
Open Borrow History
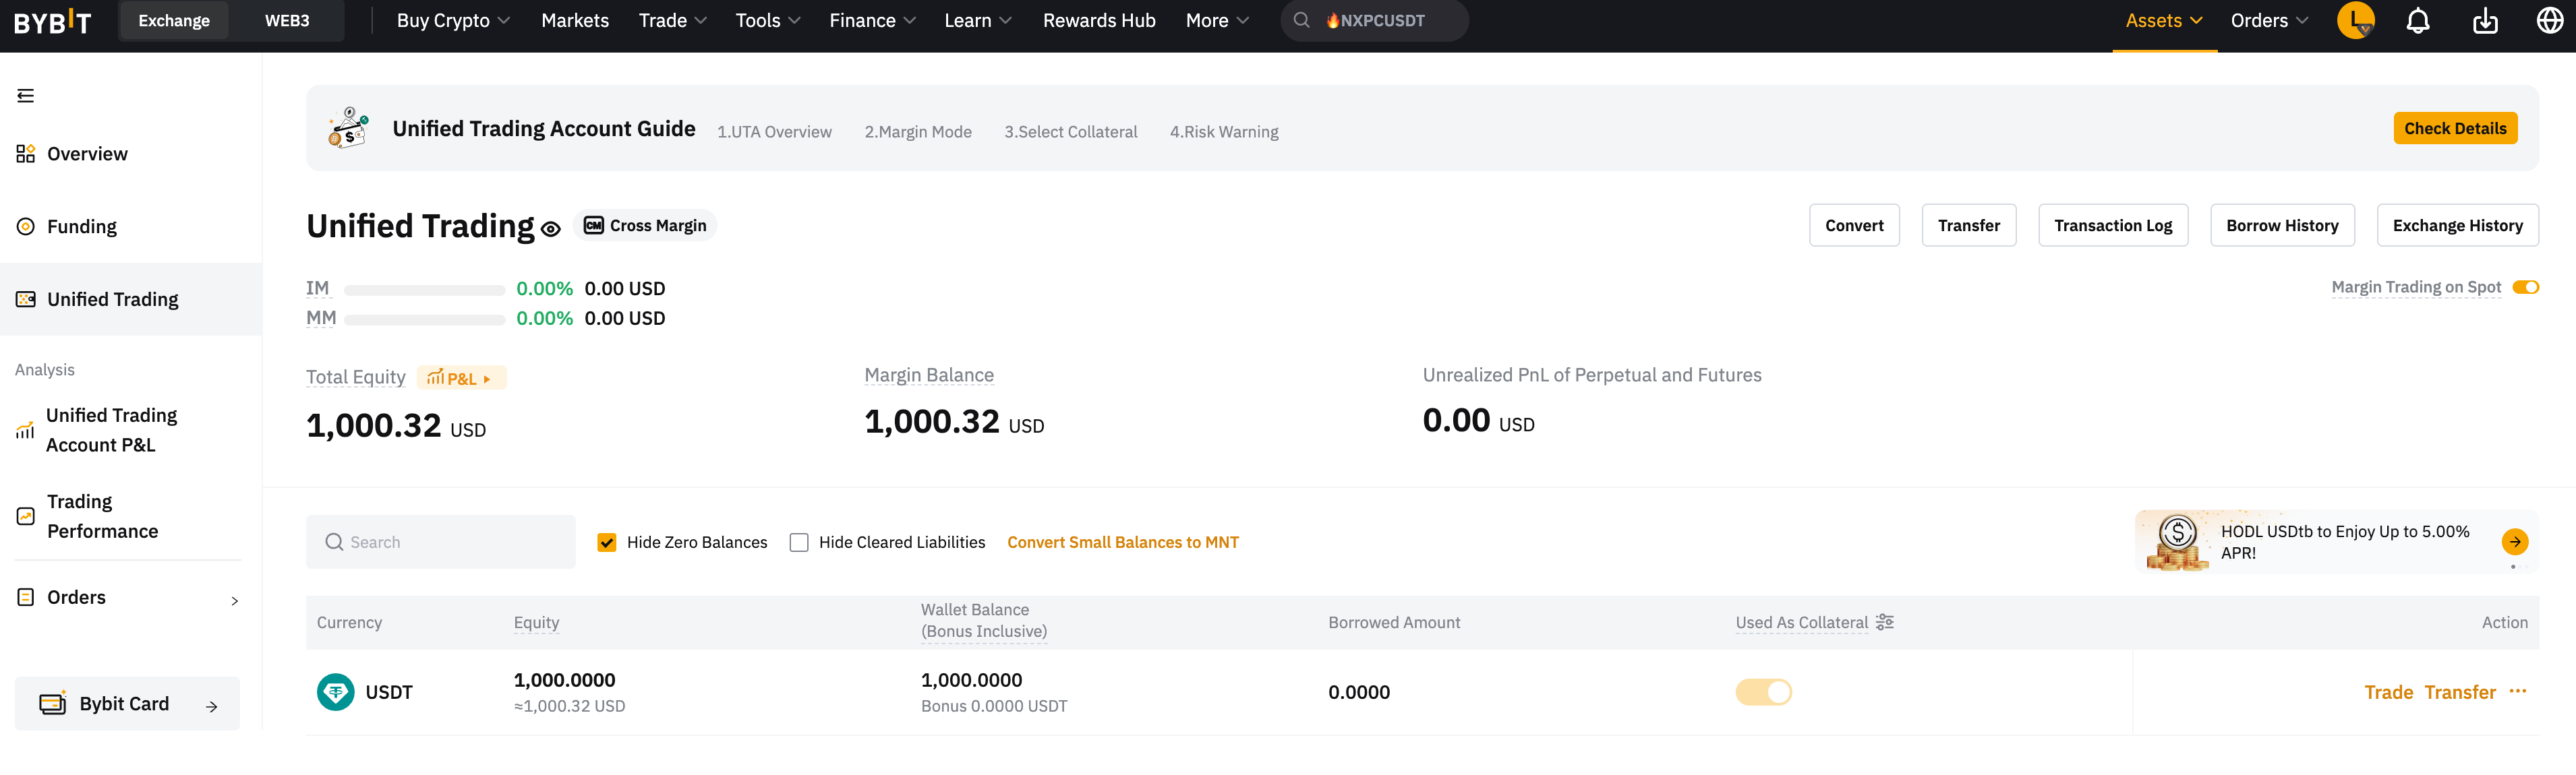coord(2282,226)
